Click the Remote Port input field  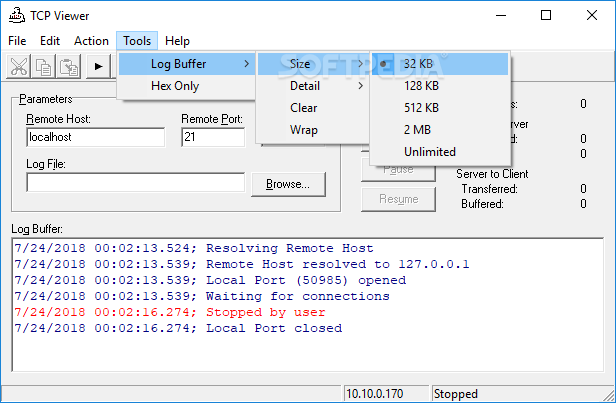pos(213,137)
